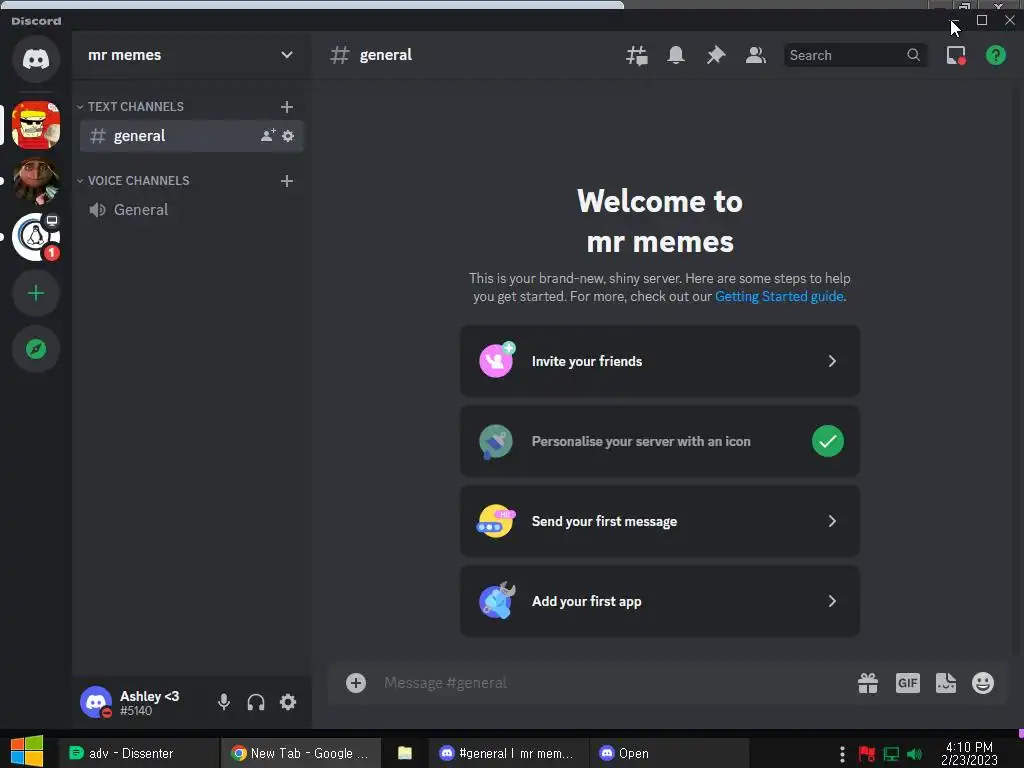The height and width of the screenshot is (768, 1024).
Task: Click the red flag tray icon
Action: click(867, 754)
